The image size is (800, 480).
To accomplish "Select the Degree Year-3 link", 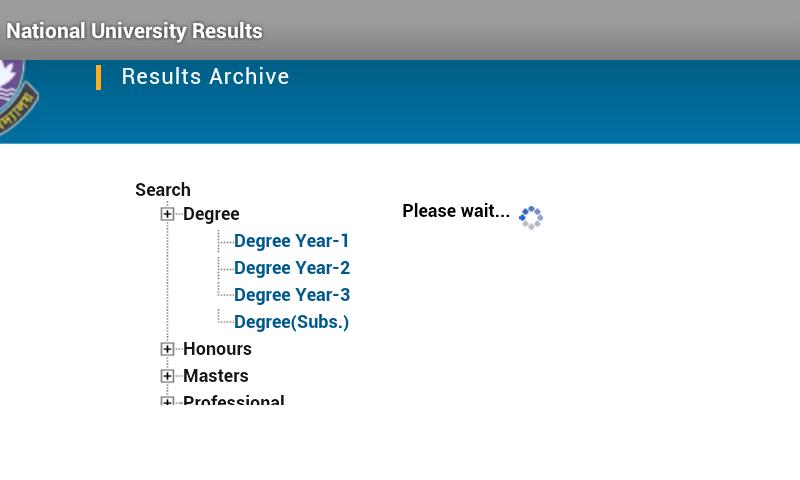I will point(291,295).
